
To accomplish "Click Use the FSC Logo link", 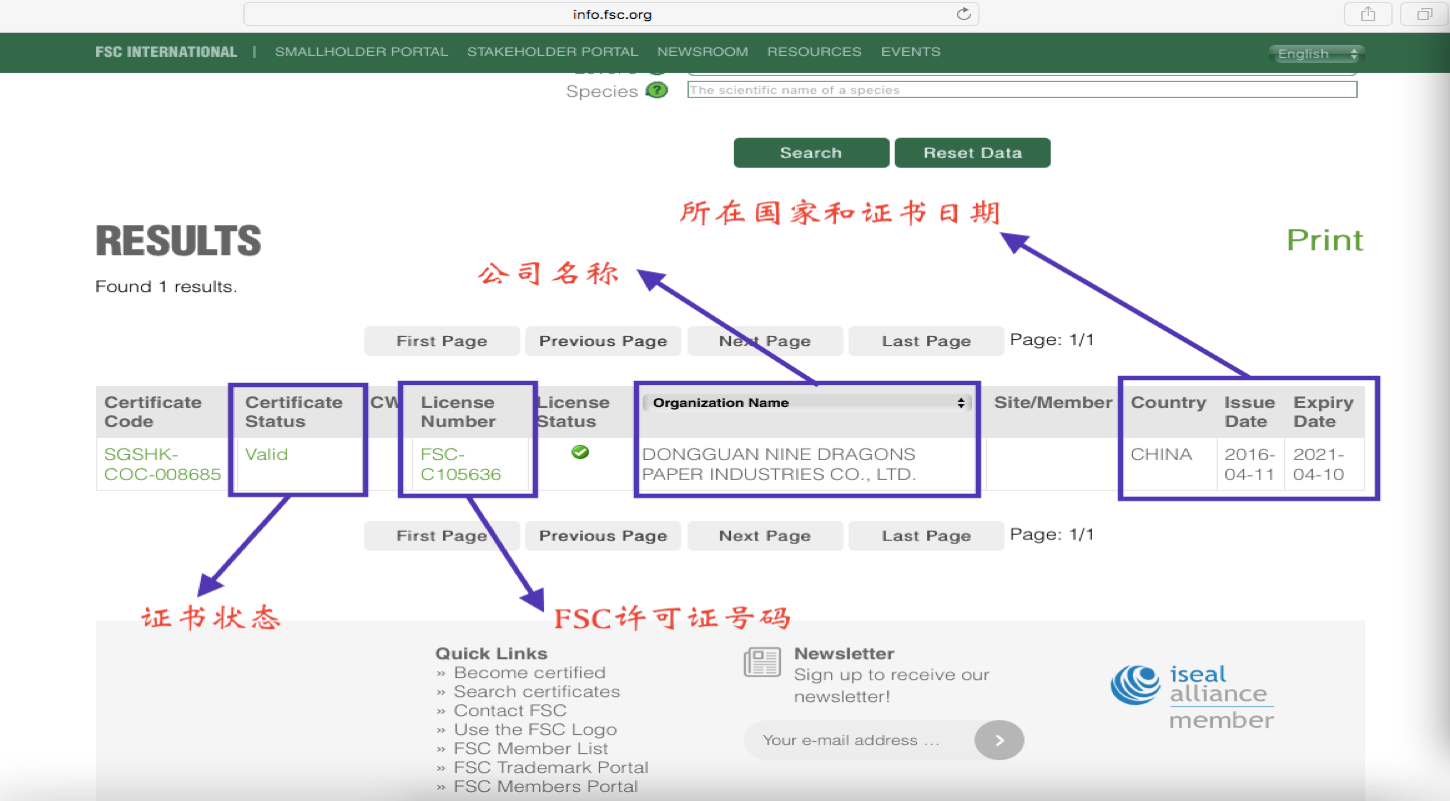I will (x=535, y=730).
